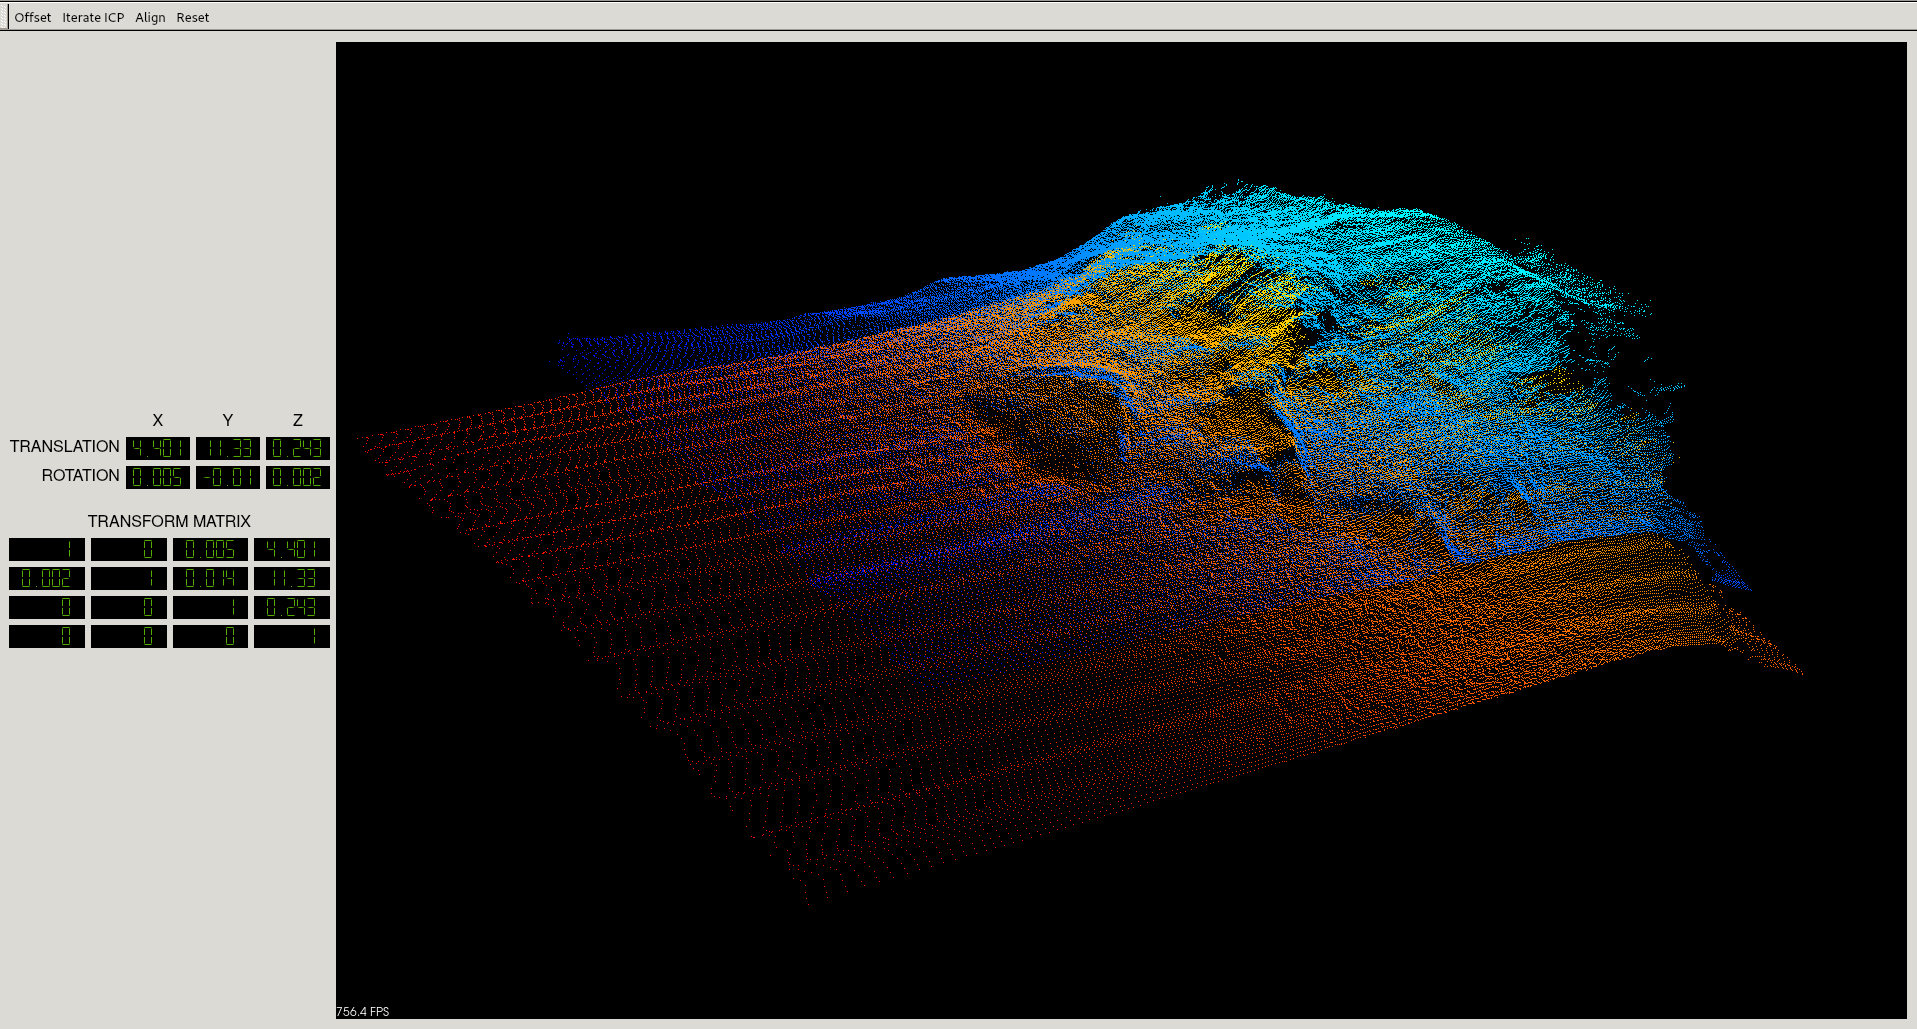The height and width of the screenshot is (1029, 1917).
Task: Click transform matrix cell showing 11.33
Action: click(292, 578)
